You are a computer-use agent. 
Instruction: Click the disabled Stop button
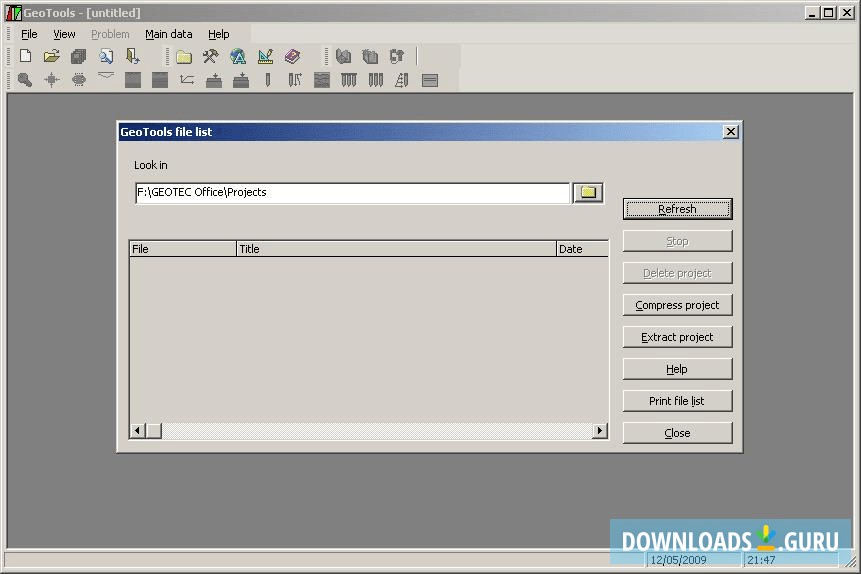pyautogui.click(x=677, y=241)
